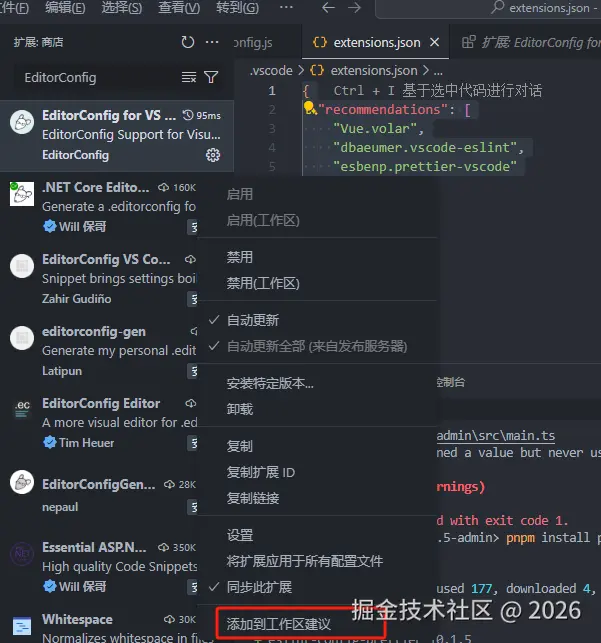Select EditorConfig for VS Code extension entry
This screenshot has height=643, width=601.
(x=117, y=136)
